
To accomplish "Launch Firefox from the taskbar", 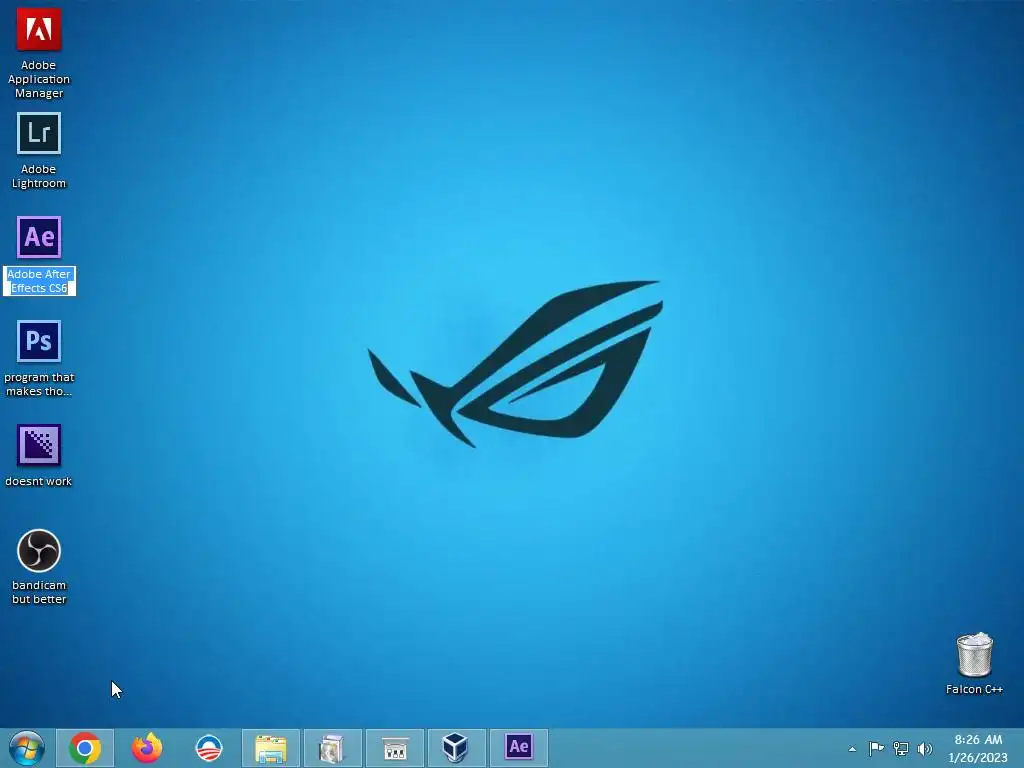I will 147,748.
